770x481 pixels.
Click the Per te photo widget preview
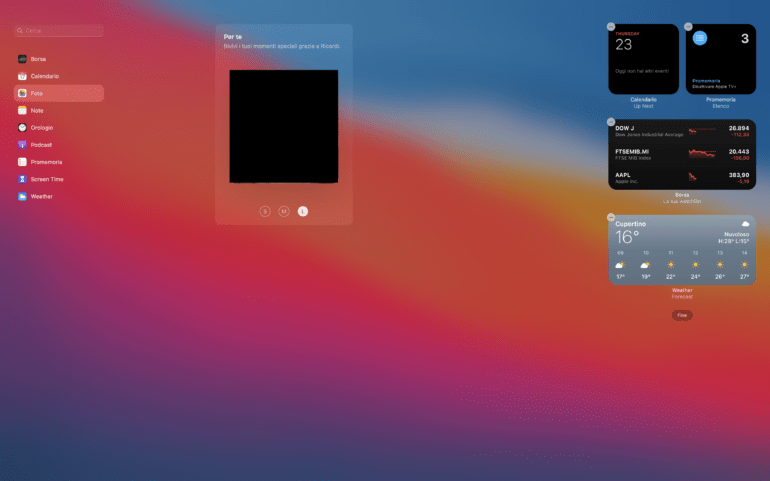point(284,126)
